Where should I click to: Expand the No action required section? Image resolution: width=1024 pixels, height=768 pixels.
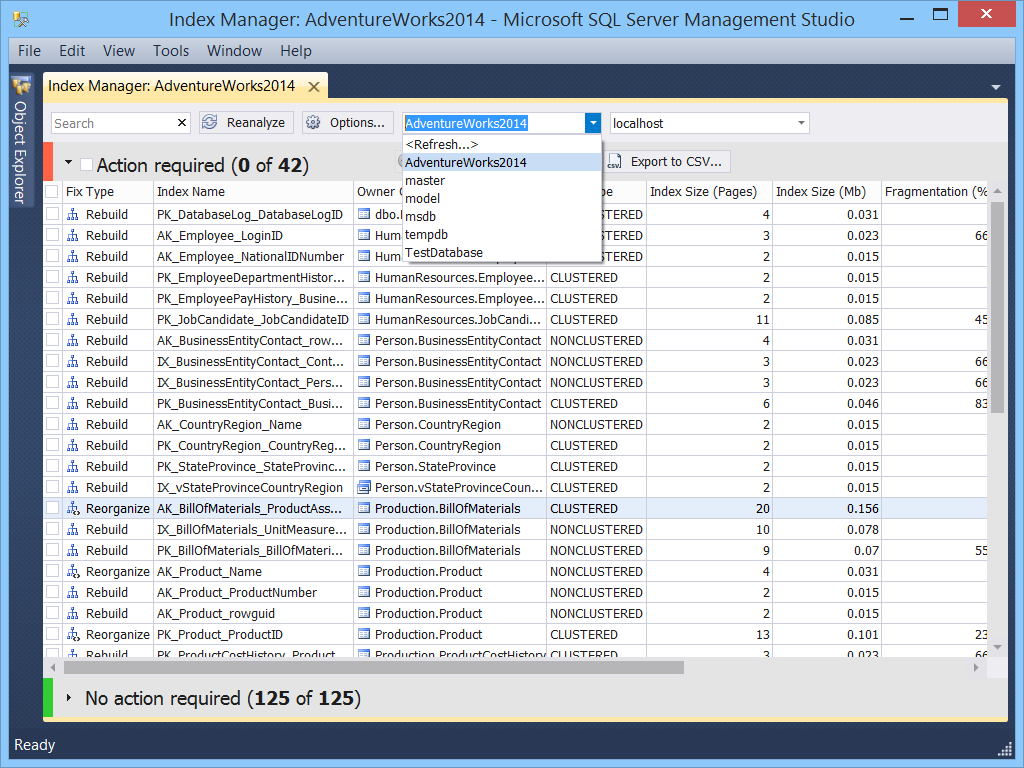point(69,698)
